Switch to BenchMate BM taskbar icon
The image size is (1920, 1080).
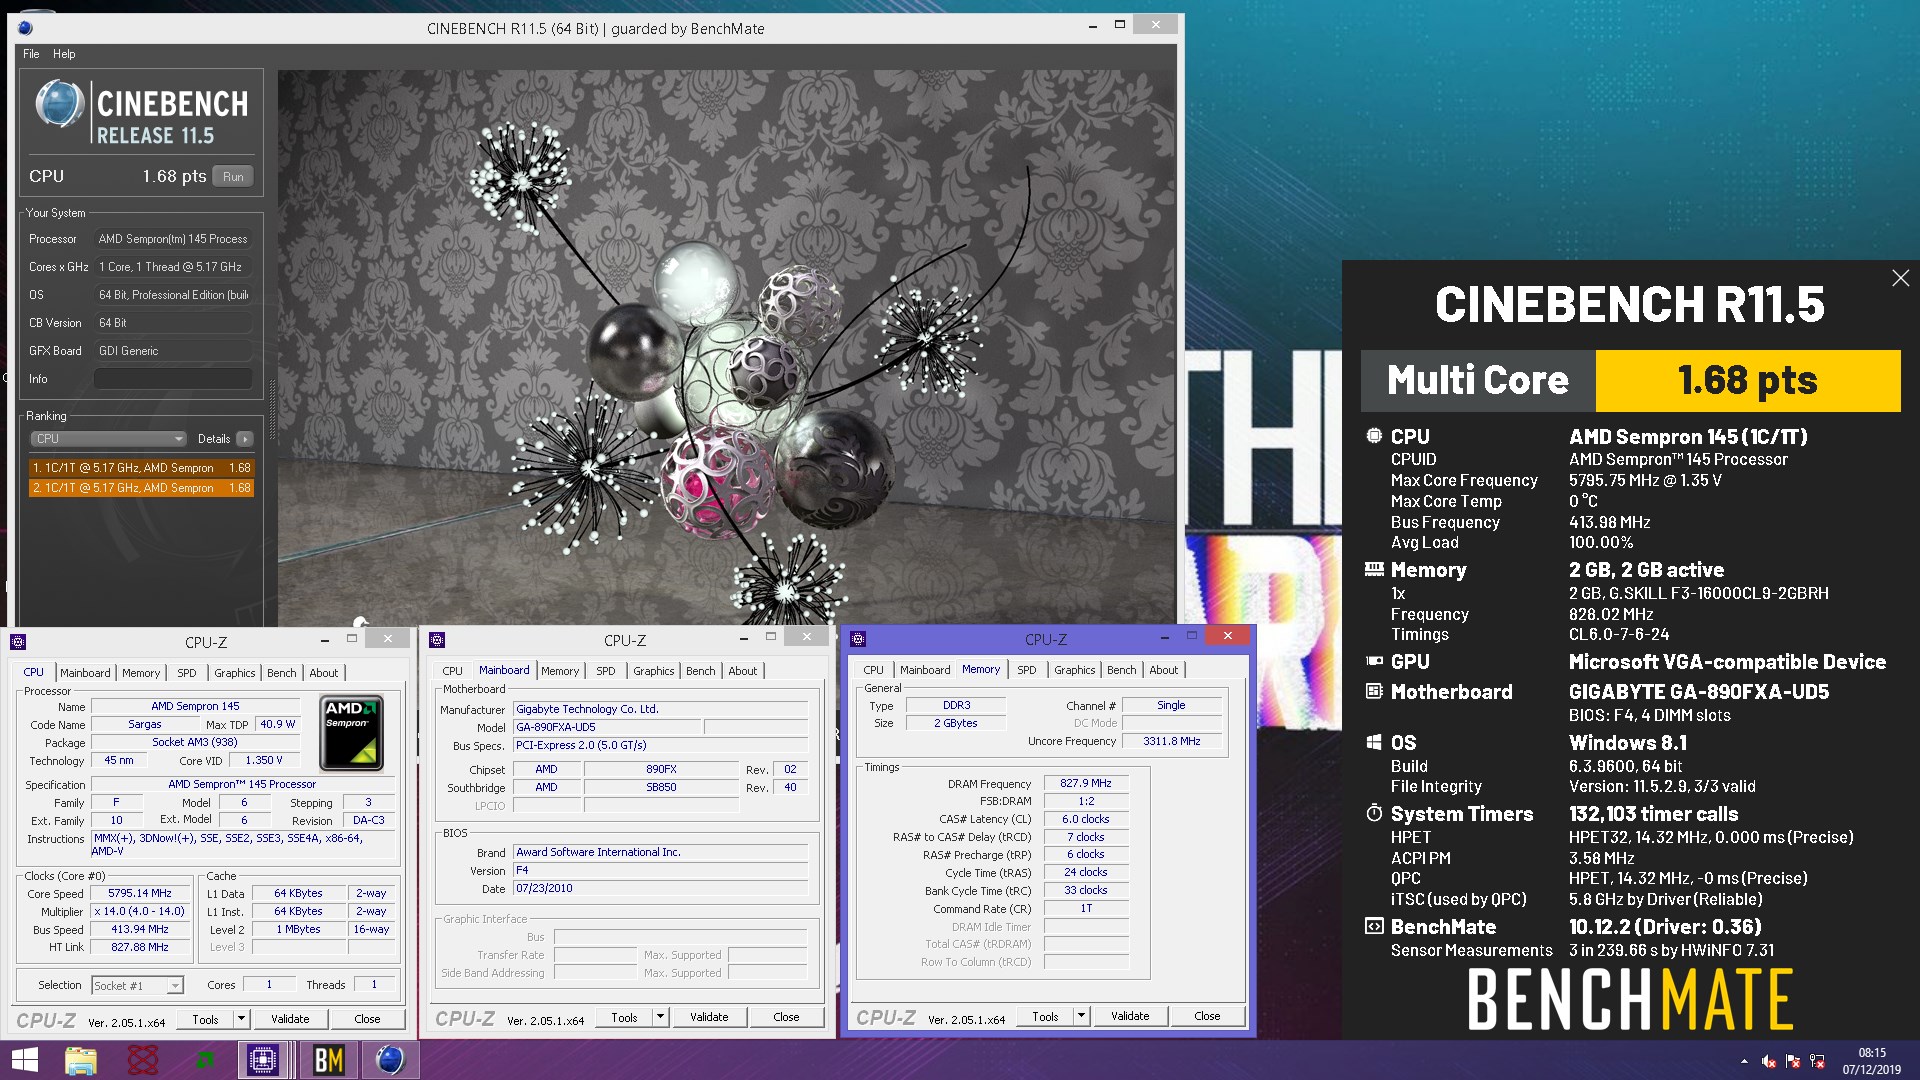tap(328, 1060)
